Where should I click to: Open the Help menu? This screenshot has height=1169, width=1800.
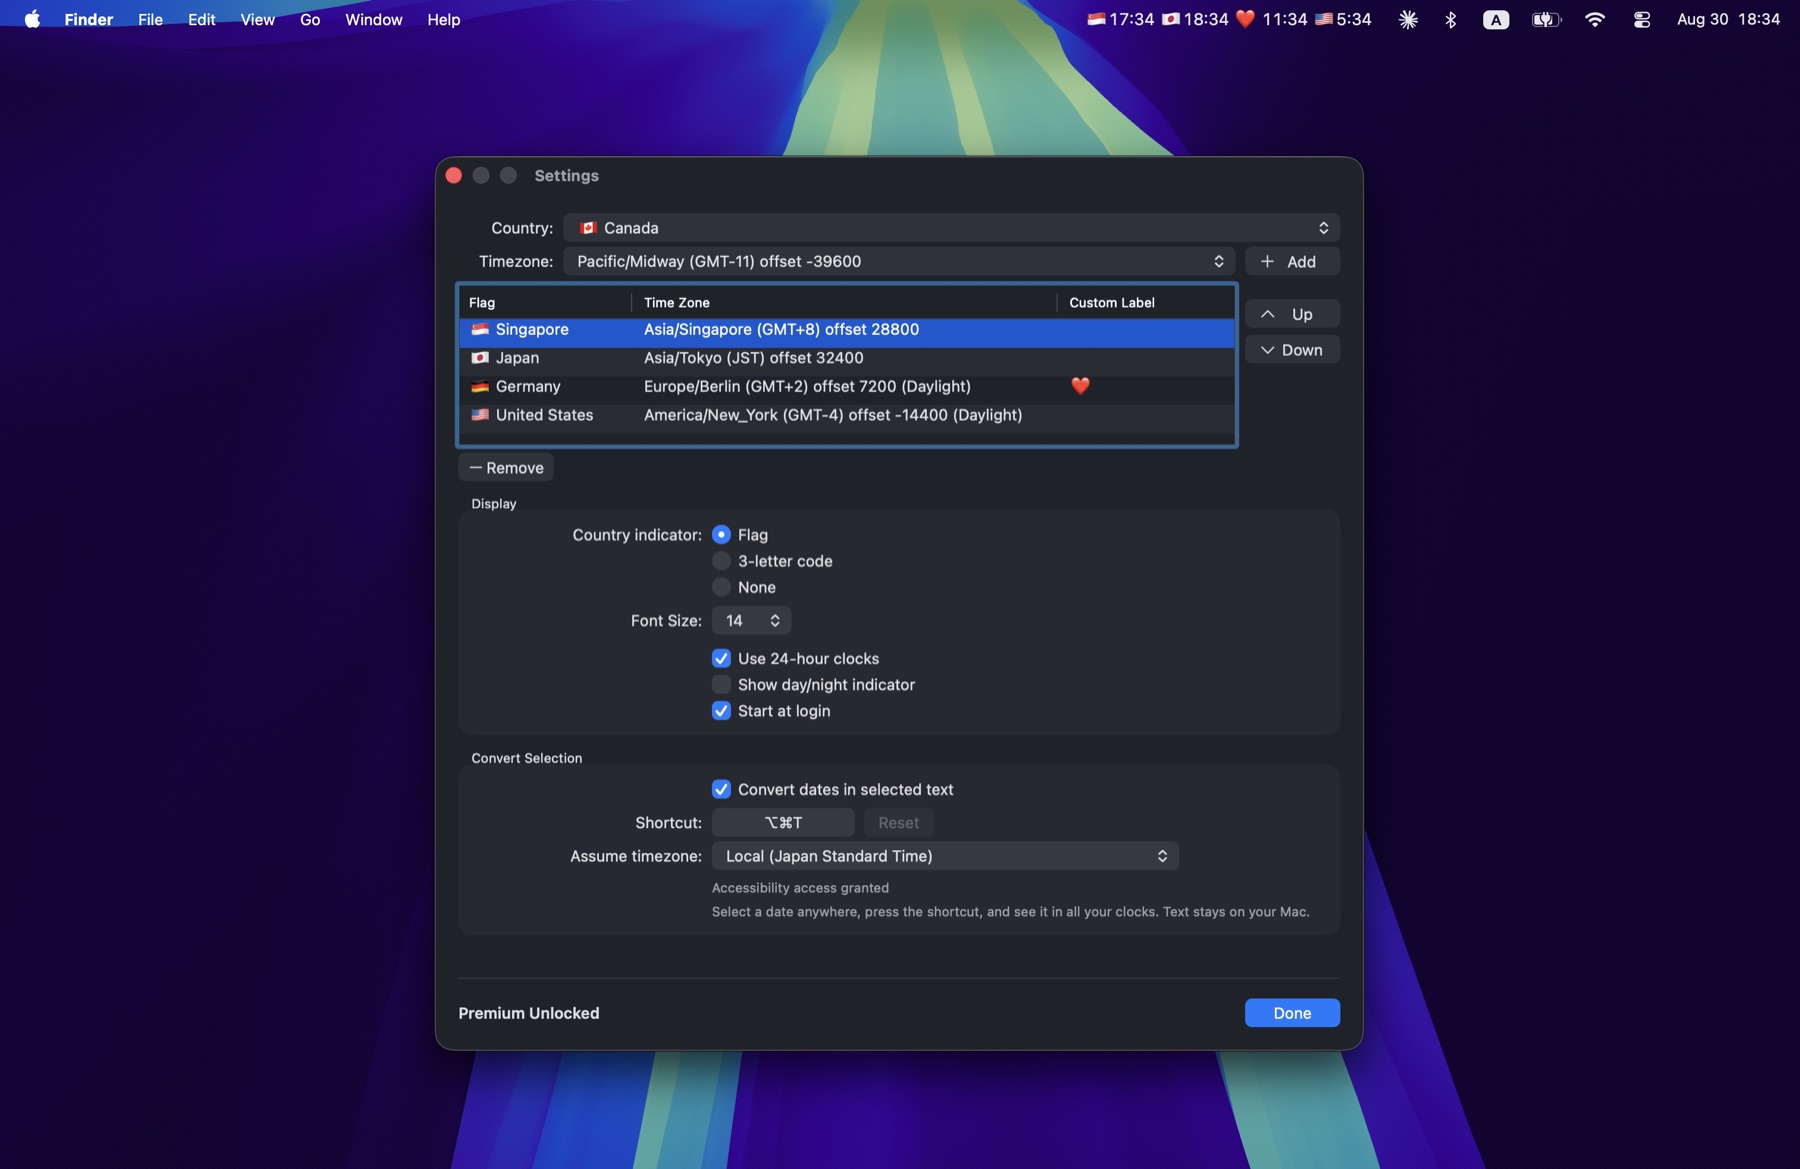443,19
